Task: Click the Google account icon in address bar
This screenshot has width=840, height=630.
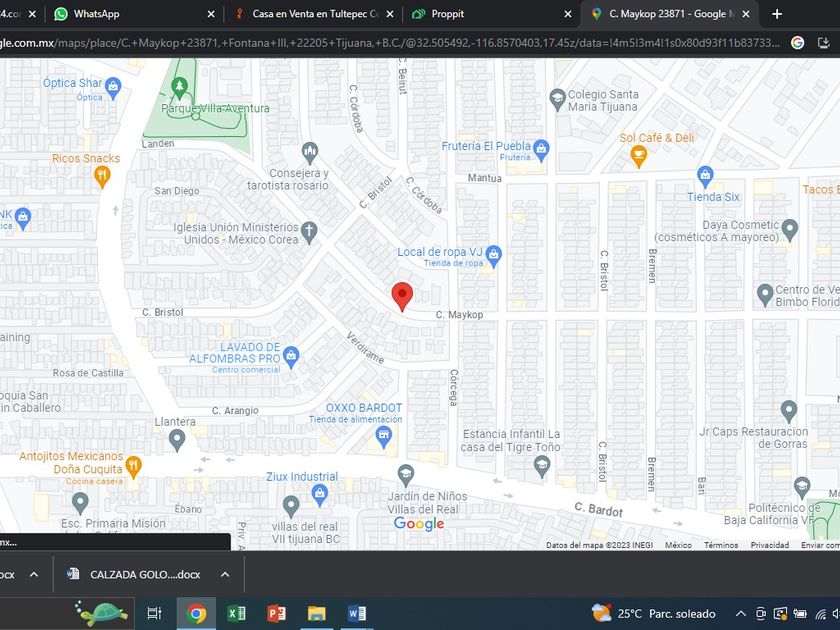Action: pos(797,43)
